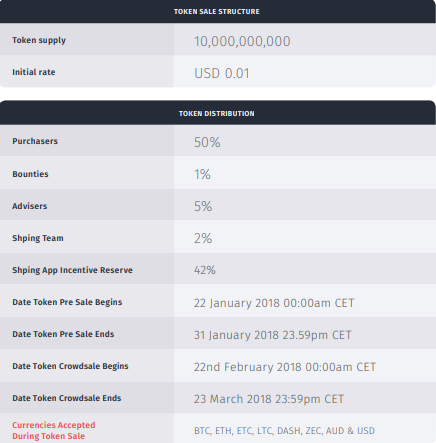Click the 5% advisers value
Image resolution: width=436 pixels, height=443 pixels.
pos(203,206)
